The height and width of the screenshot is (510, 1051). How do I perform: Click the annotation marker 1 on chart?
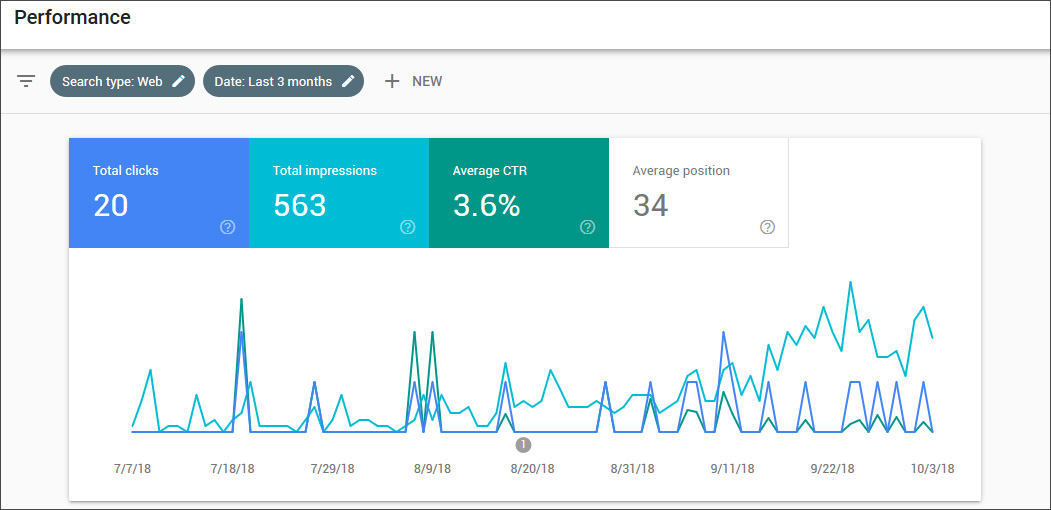pos(523,445)
